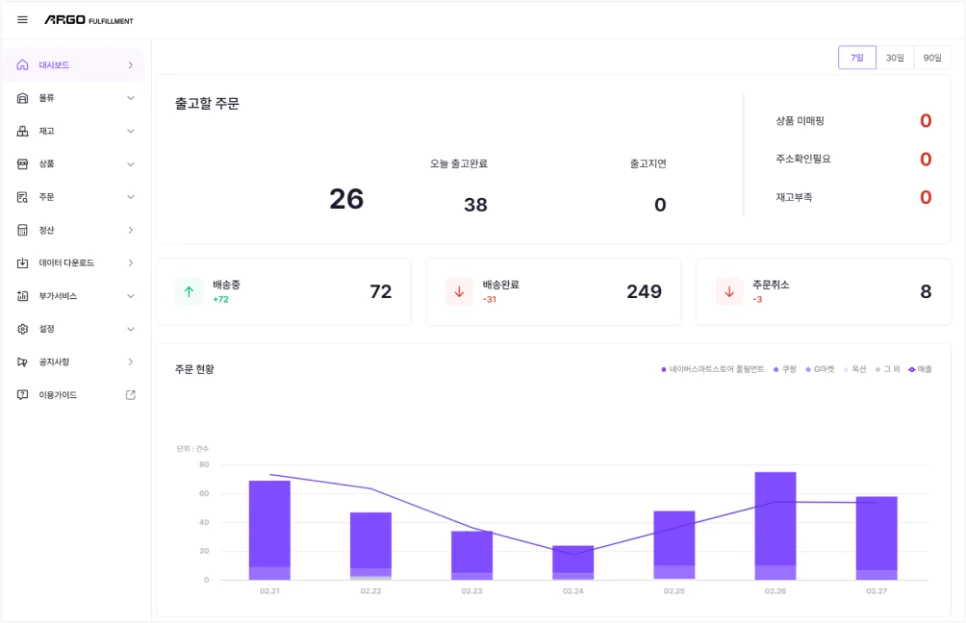The image size is (966, 623).
Task: Open the hamburger menu icon
Action: 22,20
